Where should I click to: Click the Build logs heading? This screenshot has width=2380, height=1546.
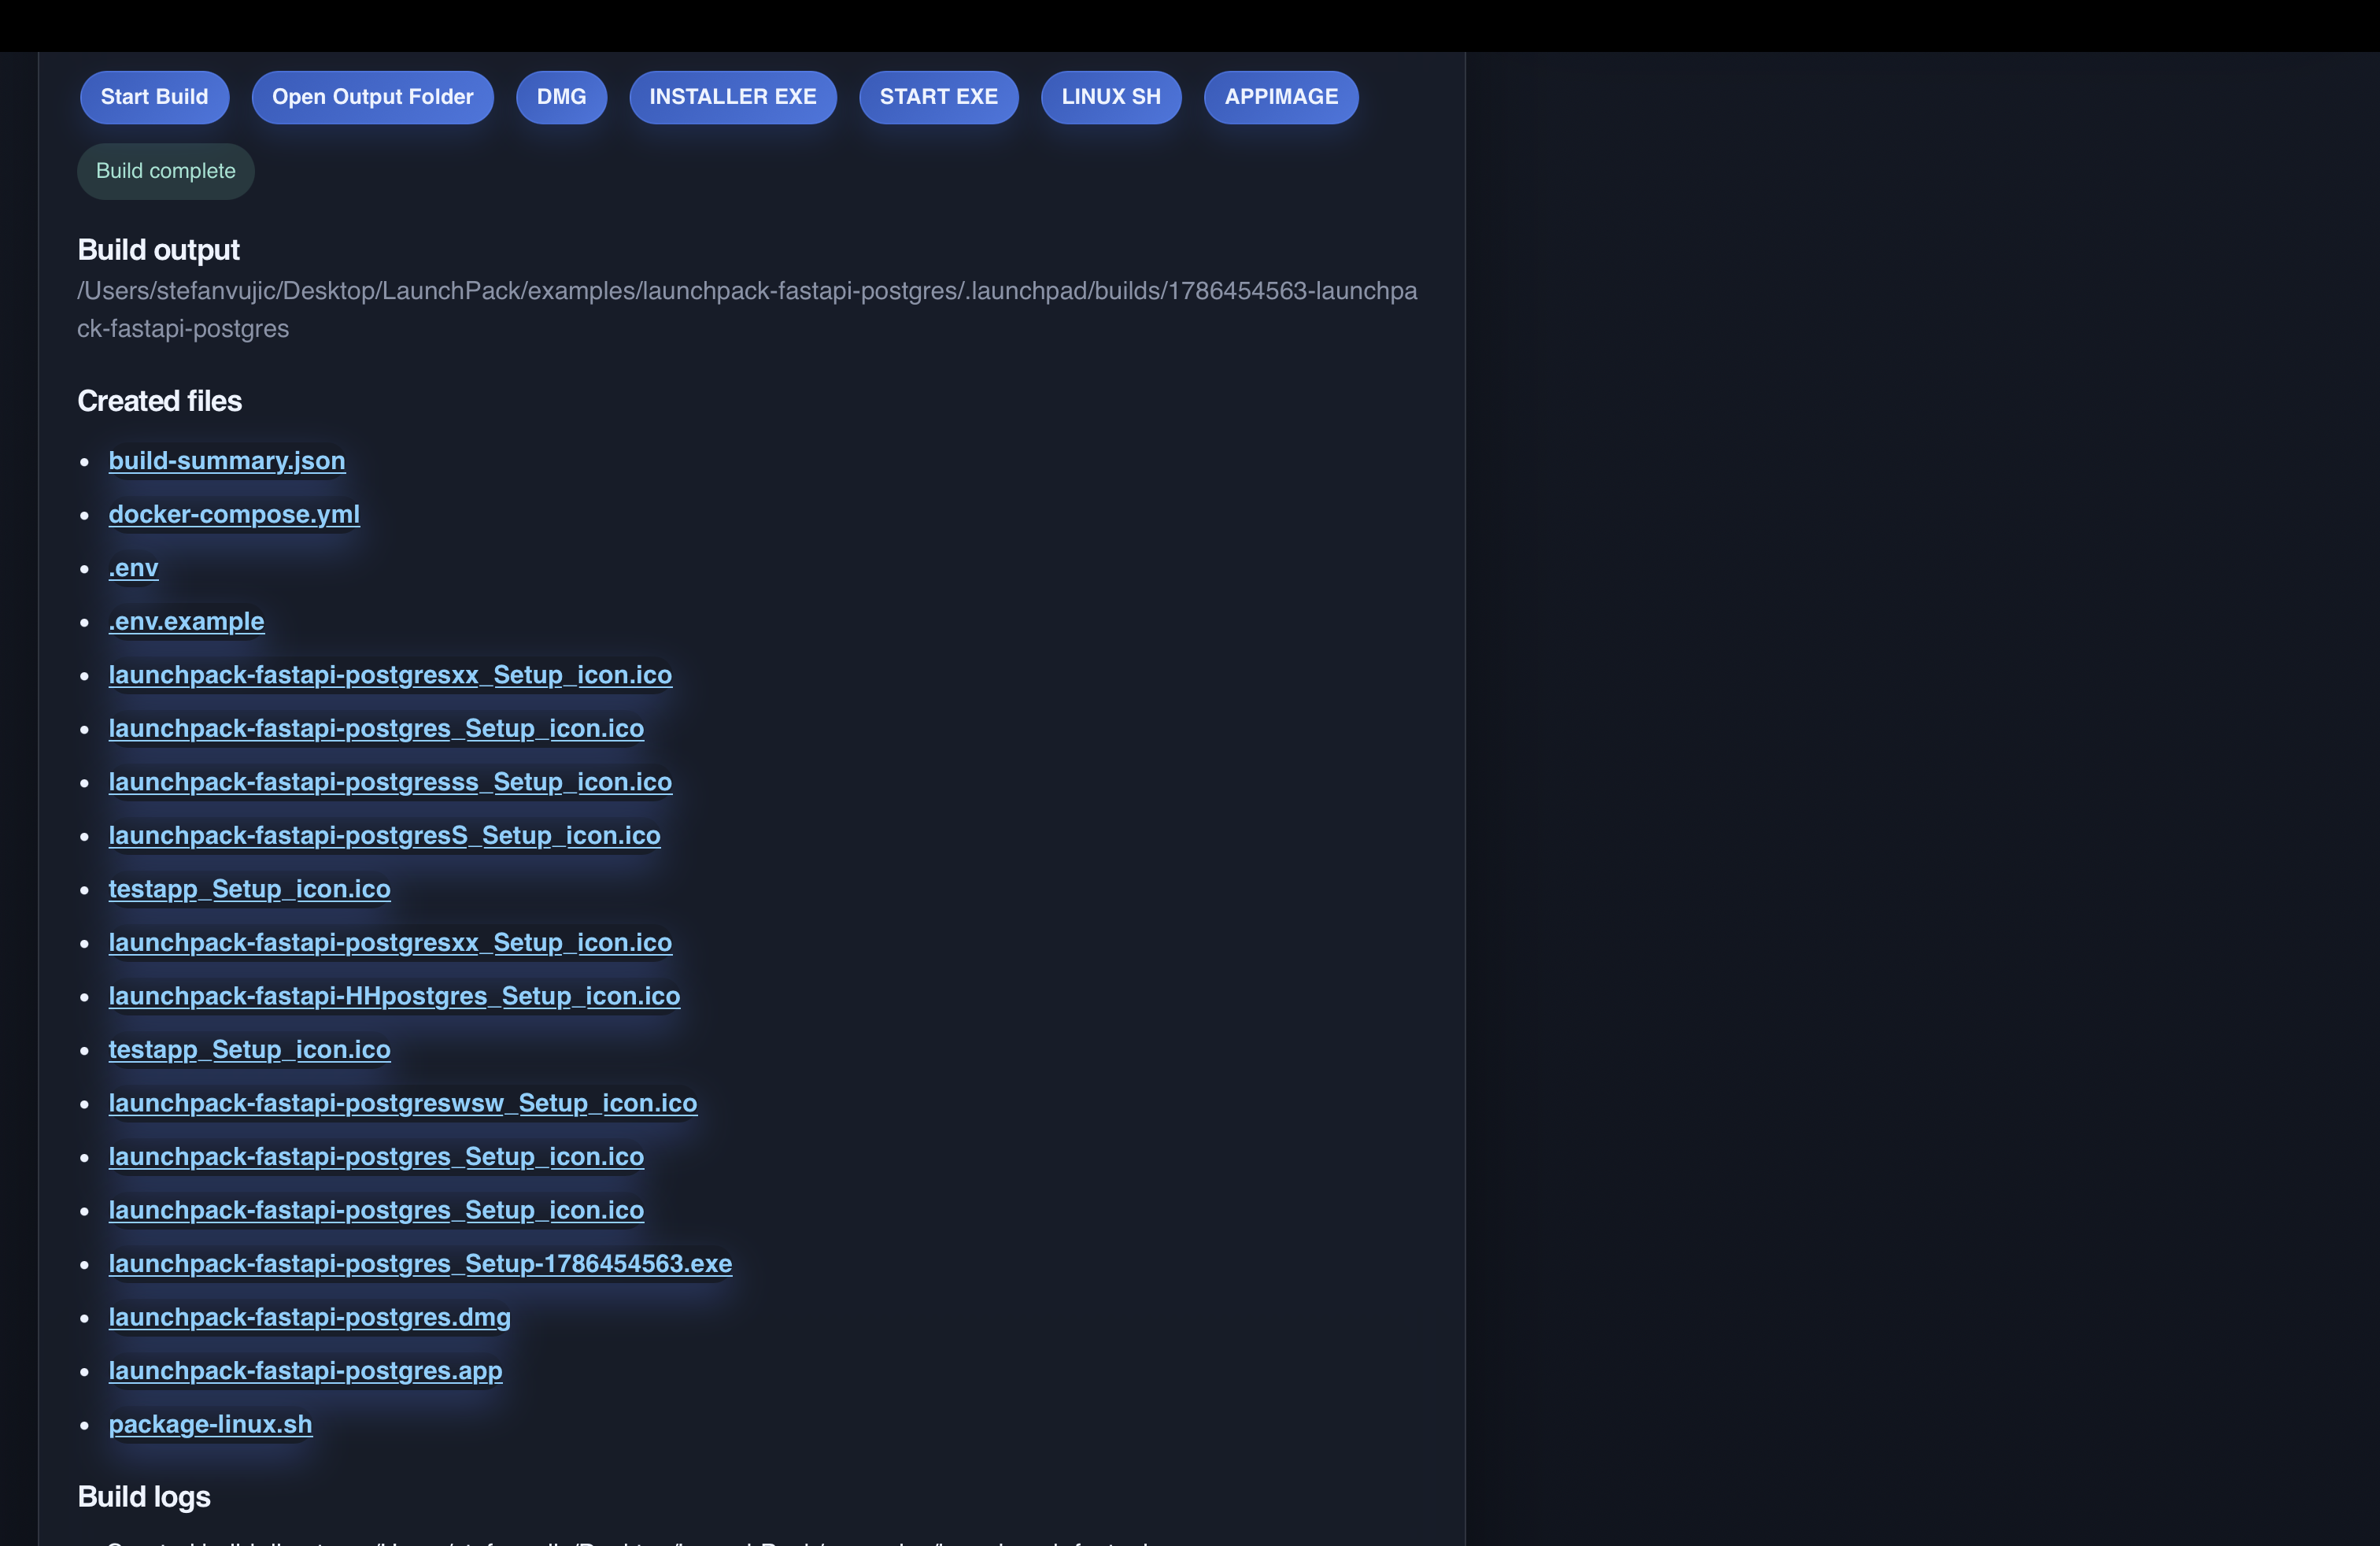pos(144,1497)
